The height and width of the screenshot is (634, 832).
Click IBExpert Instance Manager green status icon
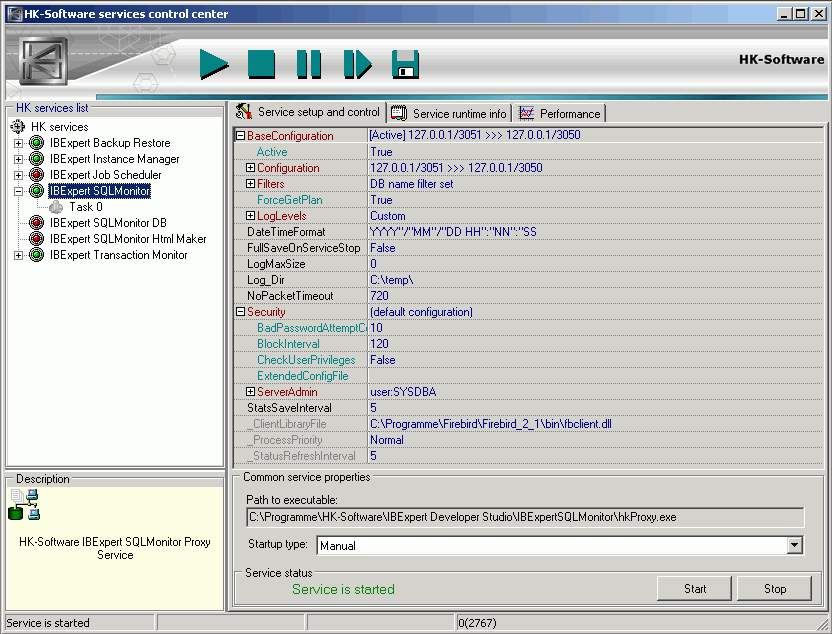36,159
